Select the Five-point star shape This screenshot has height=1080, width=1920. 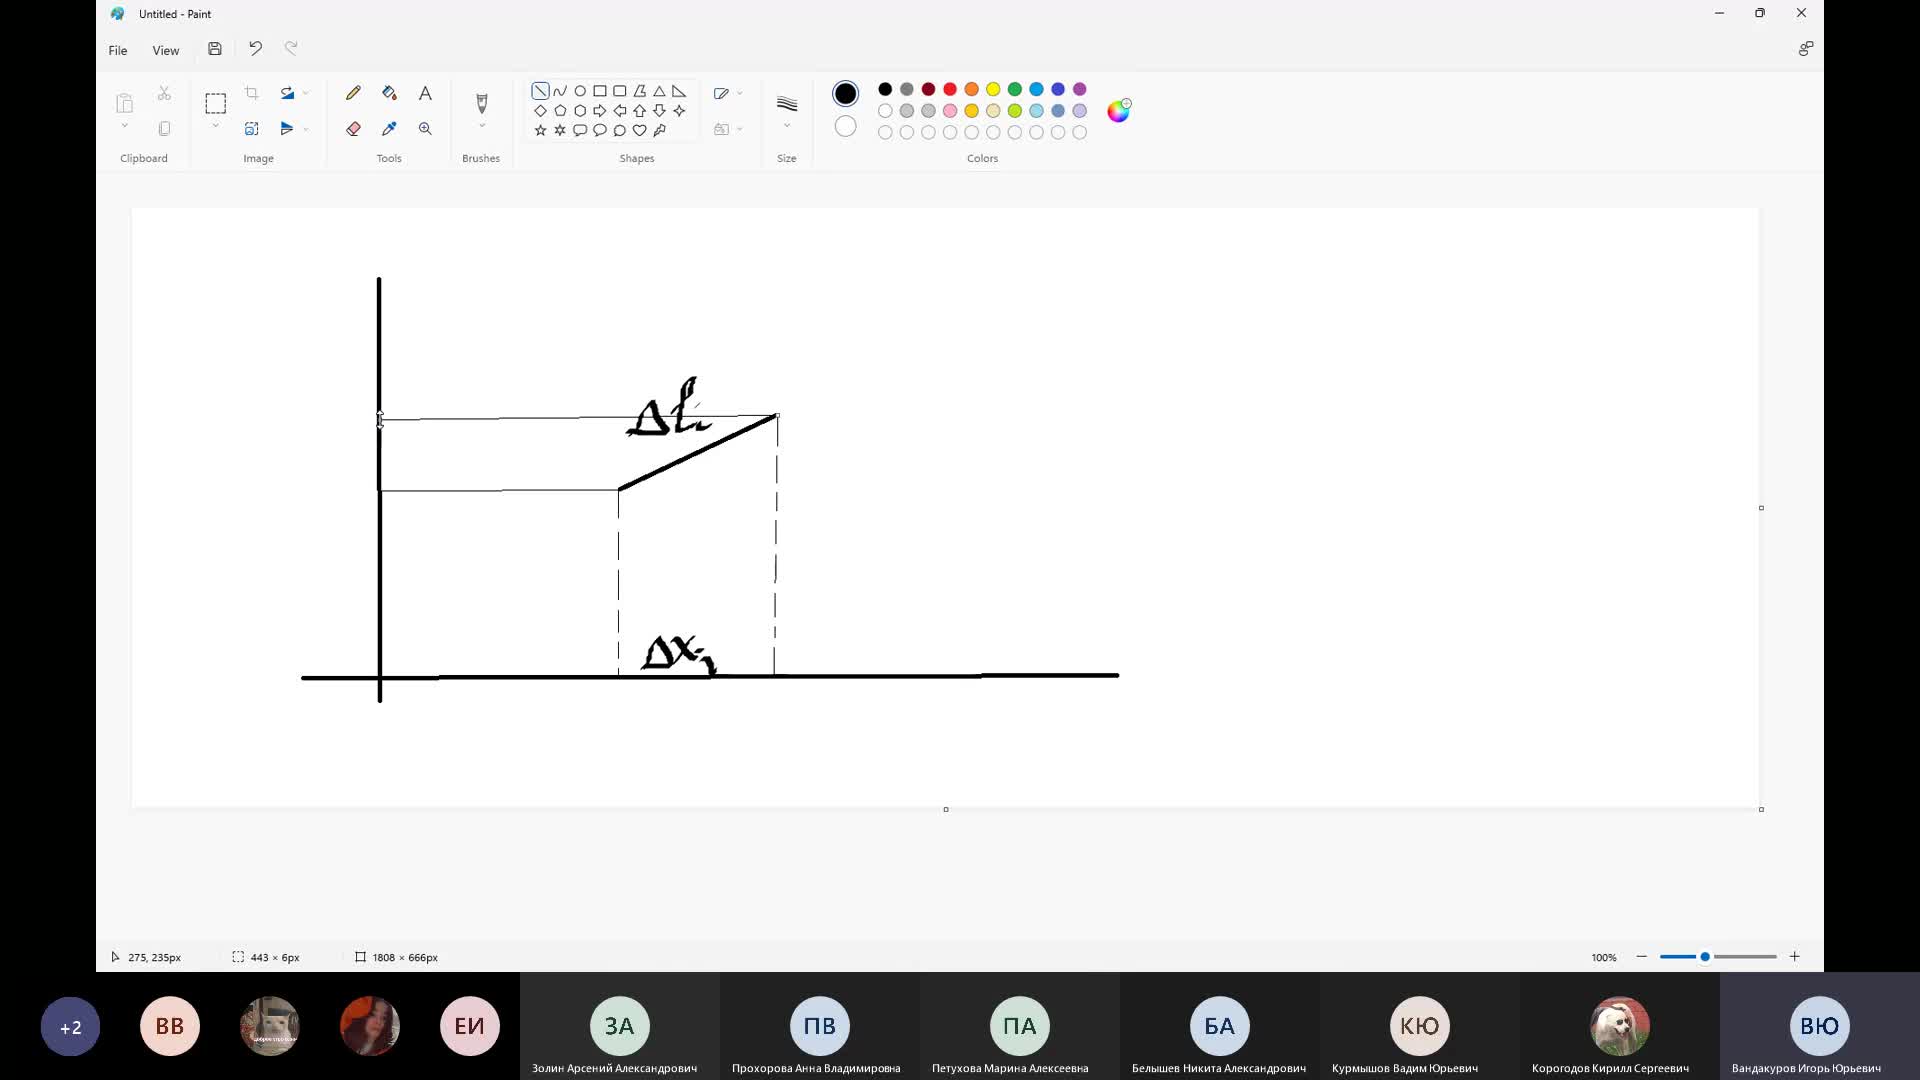[540, 130]
